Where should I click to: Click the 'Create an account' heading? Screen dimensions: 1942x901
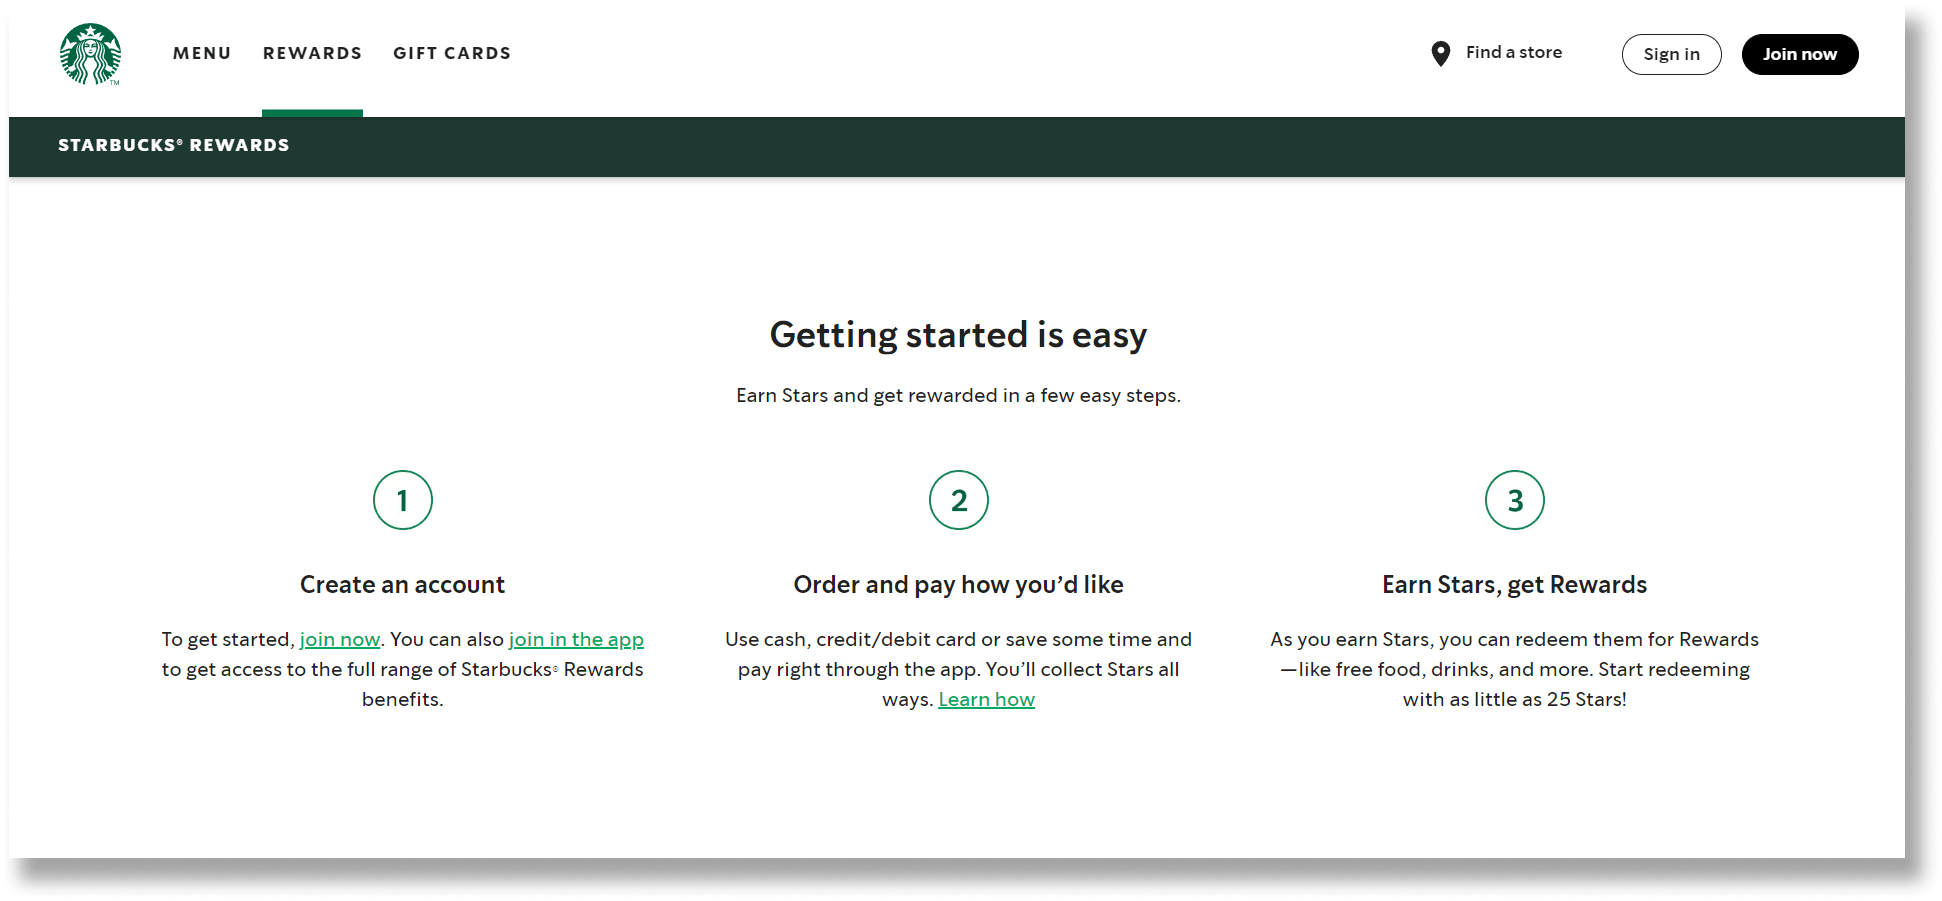[x=402, y=584]
